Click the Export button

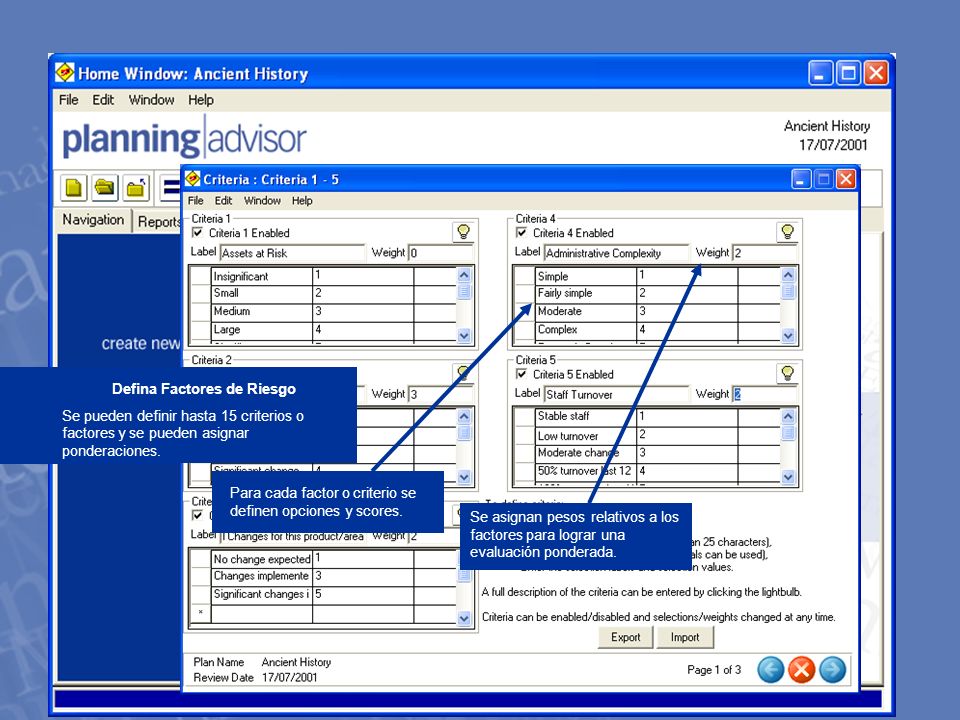[625, 637]
